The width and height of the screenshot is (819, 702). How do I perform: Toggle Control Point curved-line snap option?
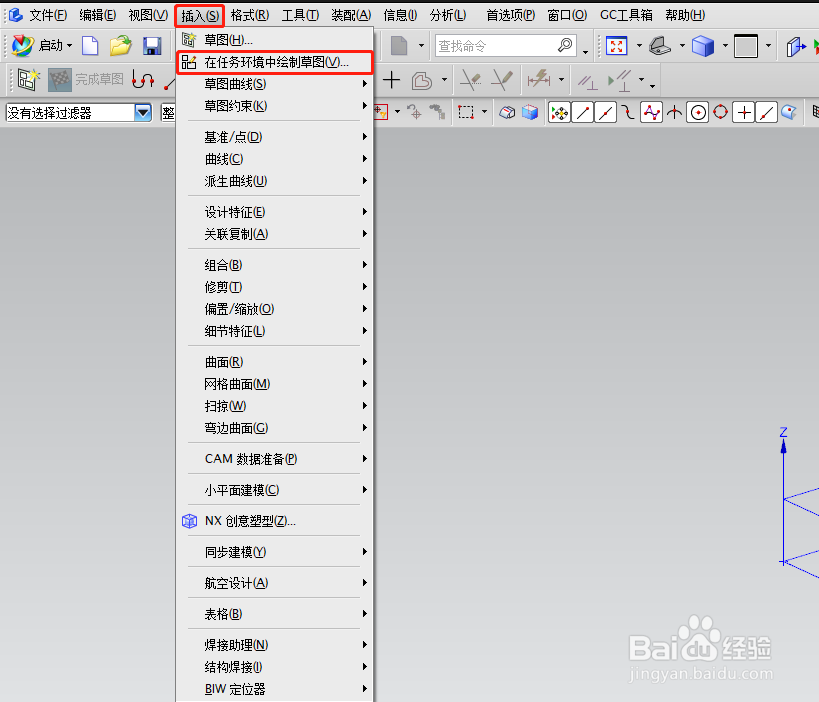(x=628, y=112)
